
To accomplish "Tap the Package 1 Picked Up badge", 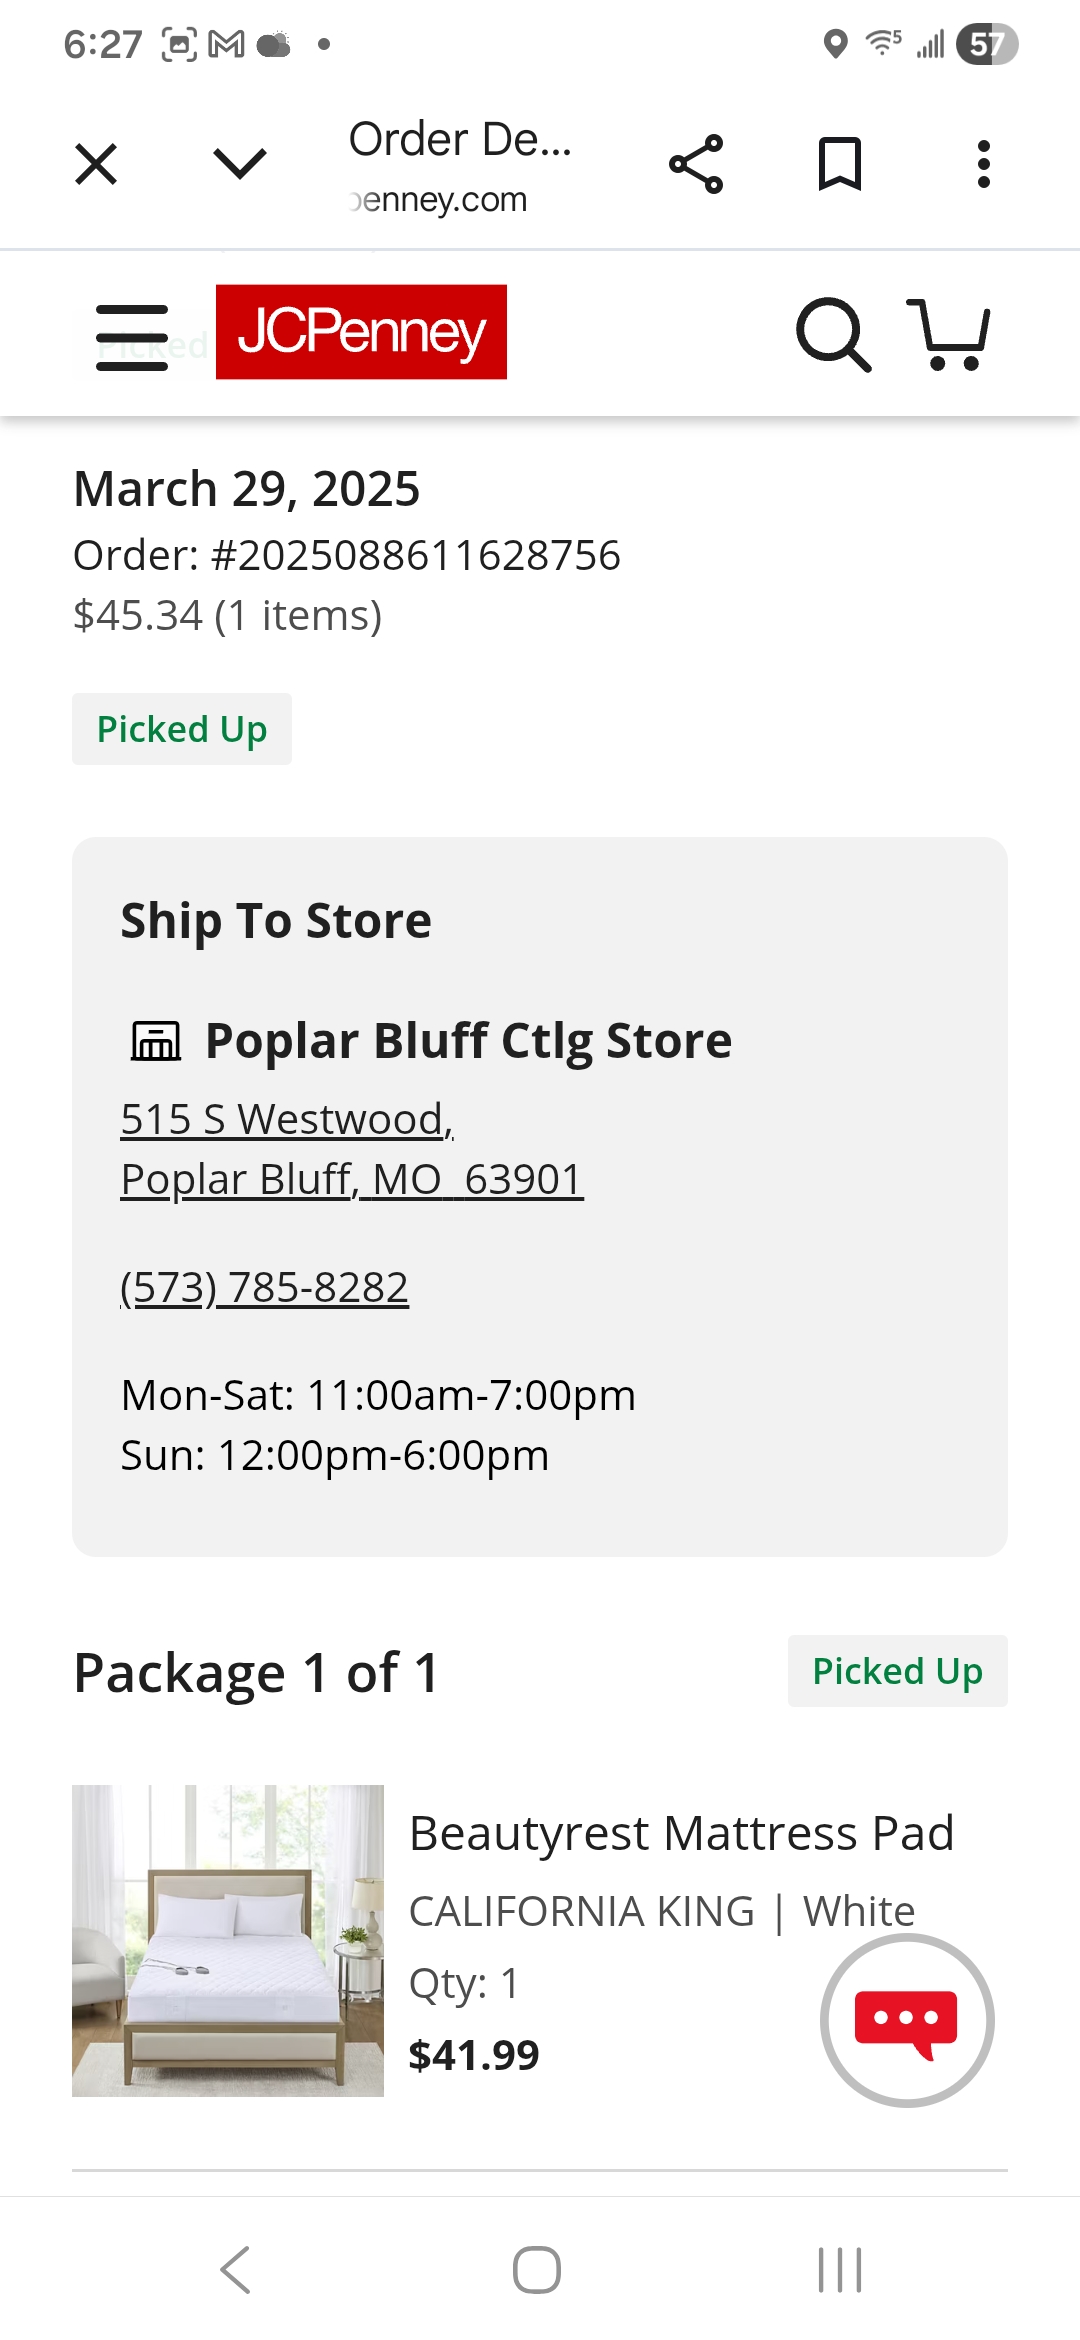I will pos(898,1671).
